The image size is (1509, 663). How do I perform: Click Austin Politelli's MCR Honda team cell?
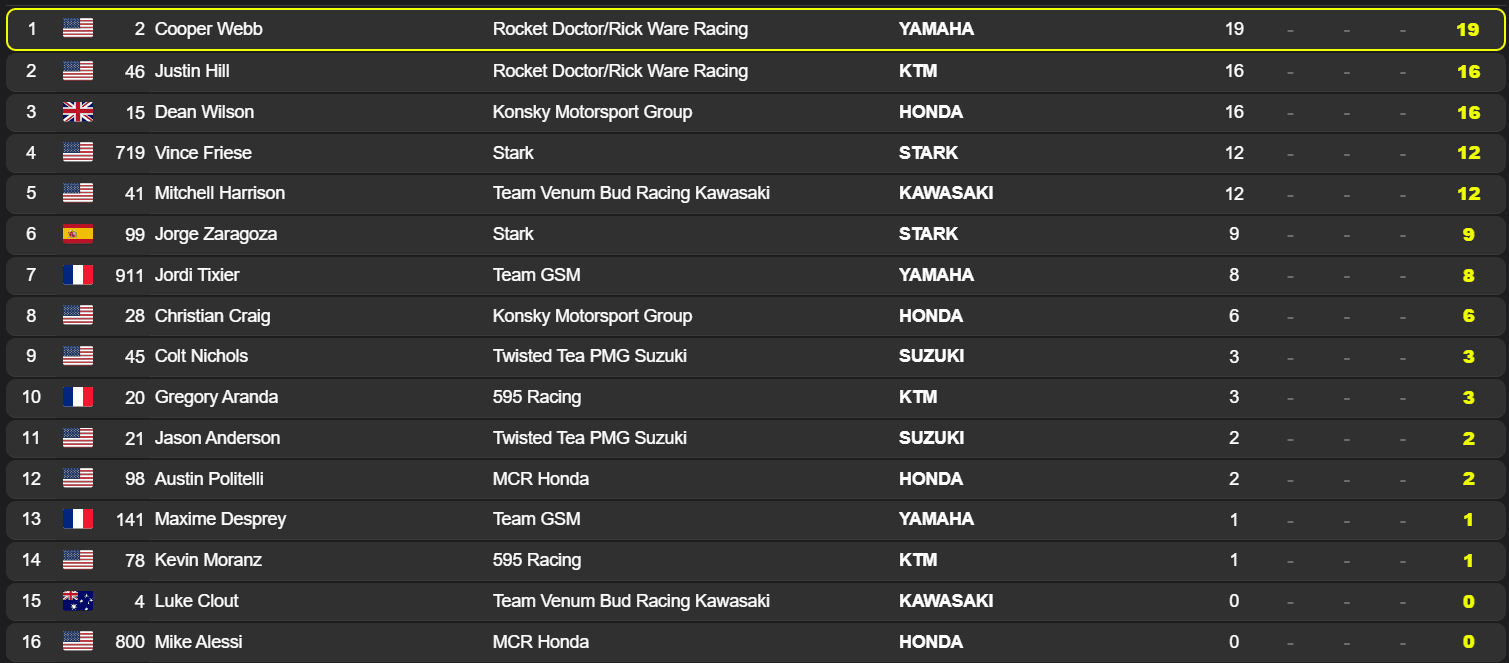541,479
